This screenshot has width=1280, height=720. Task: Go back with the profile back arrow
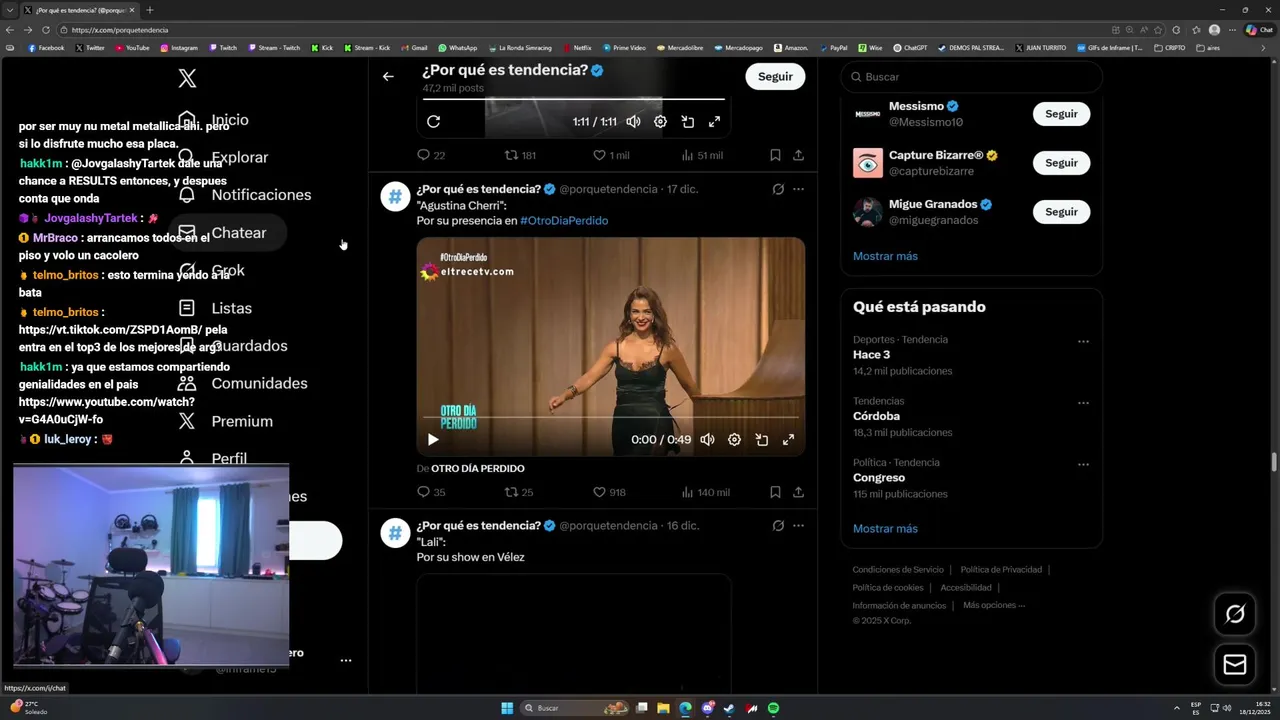coord(388,76)
